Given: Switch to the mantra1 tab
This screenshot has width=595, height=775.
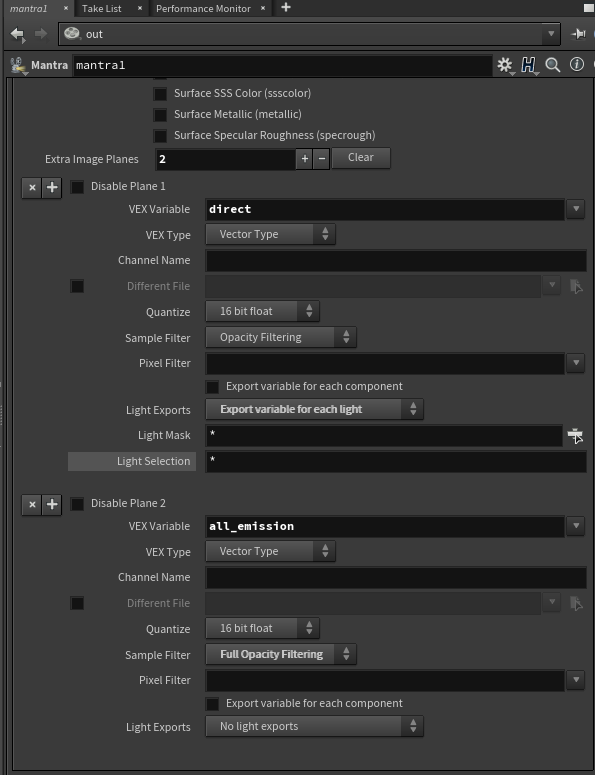Looking at the screenshot, I should point(29,8).
